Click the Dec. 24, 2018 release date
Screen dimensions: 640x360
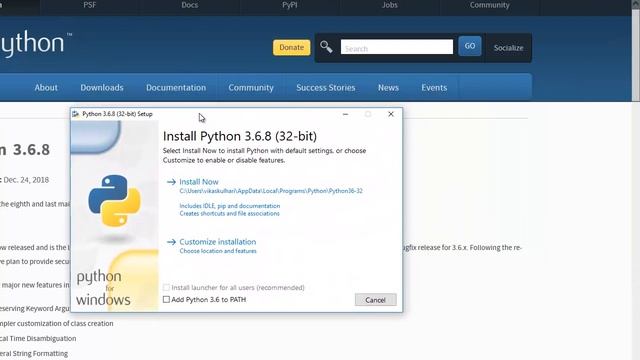click(x=26, y=180)
